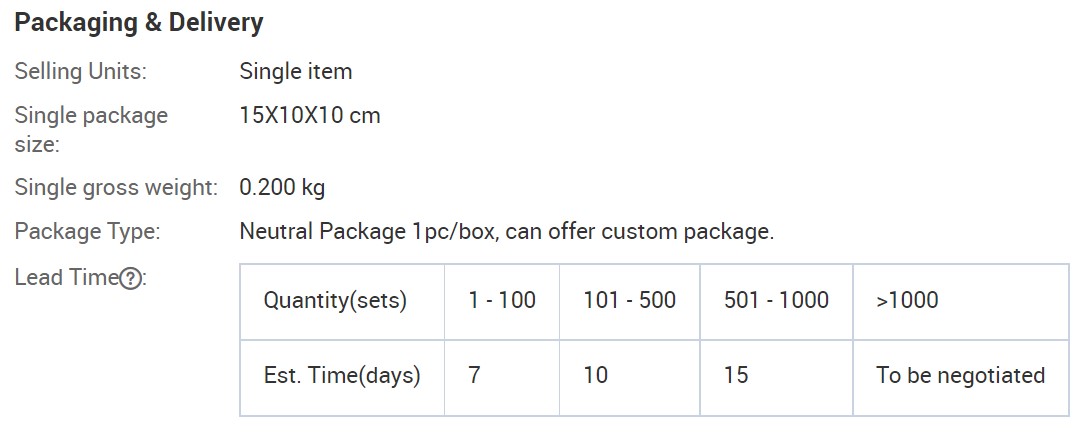Click the To be negotiated cell
This screenshot has height=433, width=1082.
point(961,378)
